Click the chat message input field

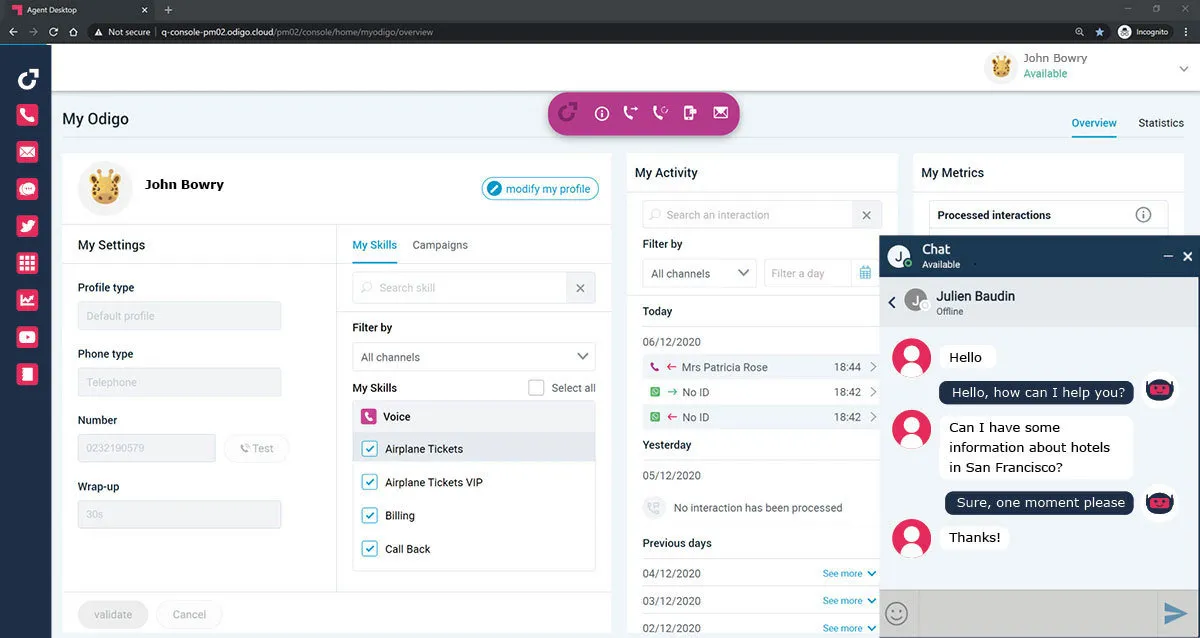(1035, 613)
